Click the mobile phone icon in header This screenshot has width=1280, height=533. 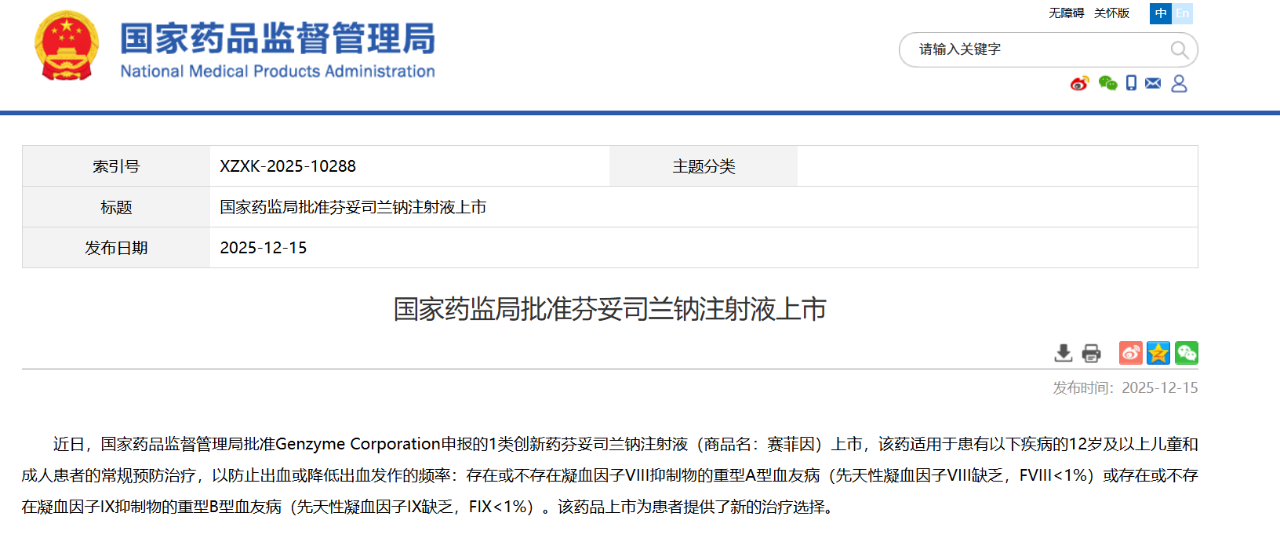click(1131, 83)
